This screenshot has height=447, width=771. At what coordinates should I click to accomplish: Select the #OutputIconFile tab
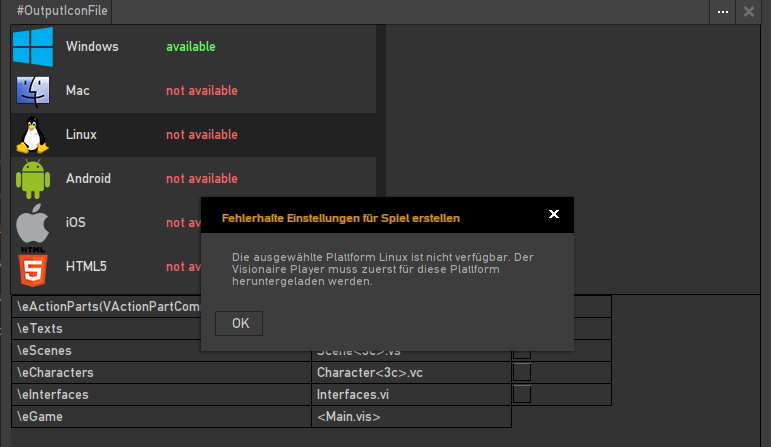(x=62, y=11)
